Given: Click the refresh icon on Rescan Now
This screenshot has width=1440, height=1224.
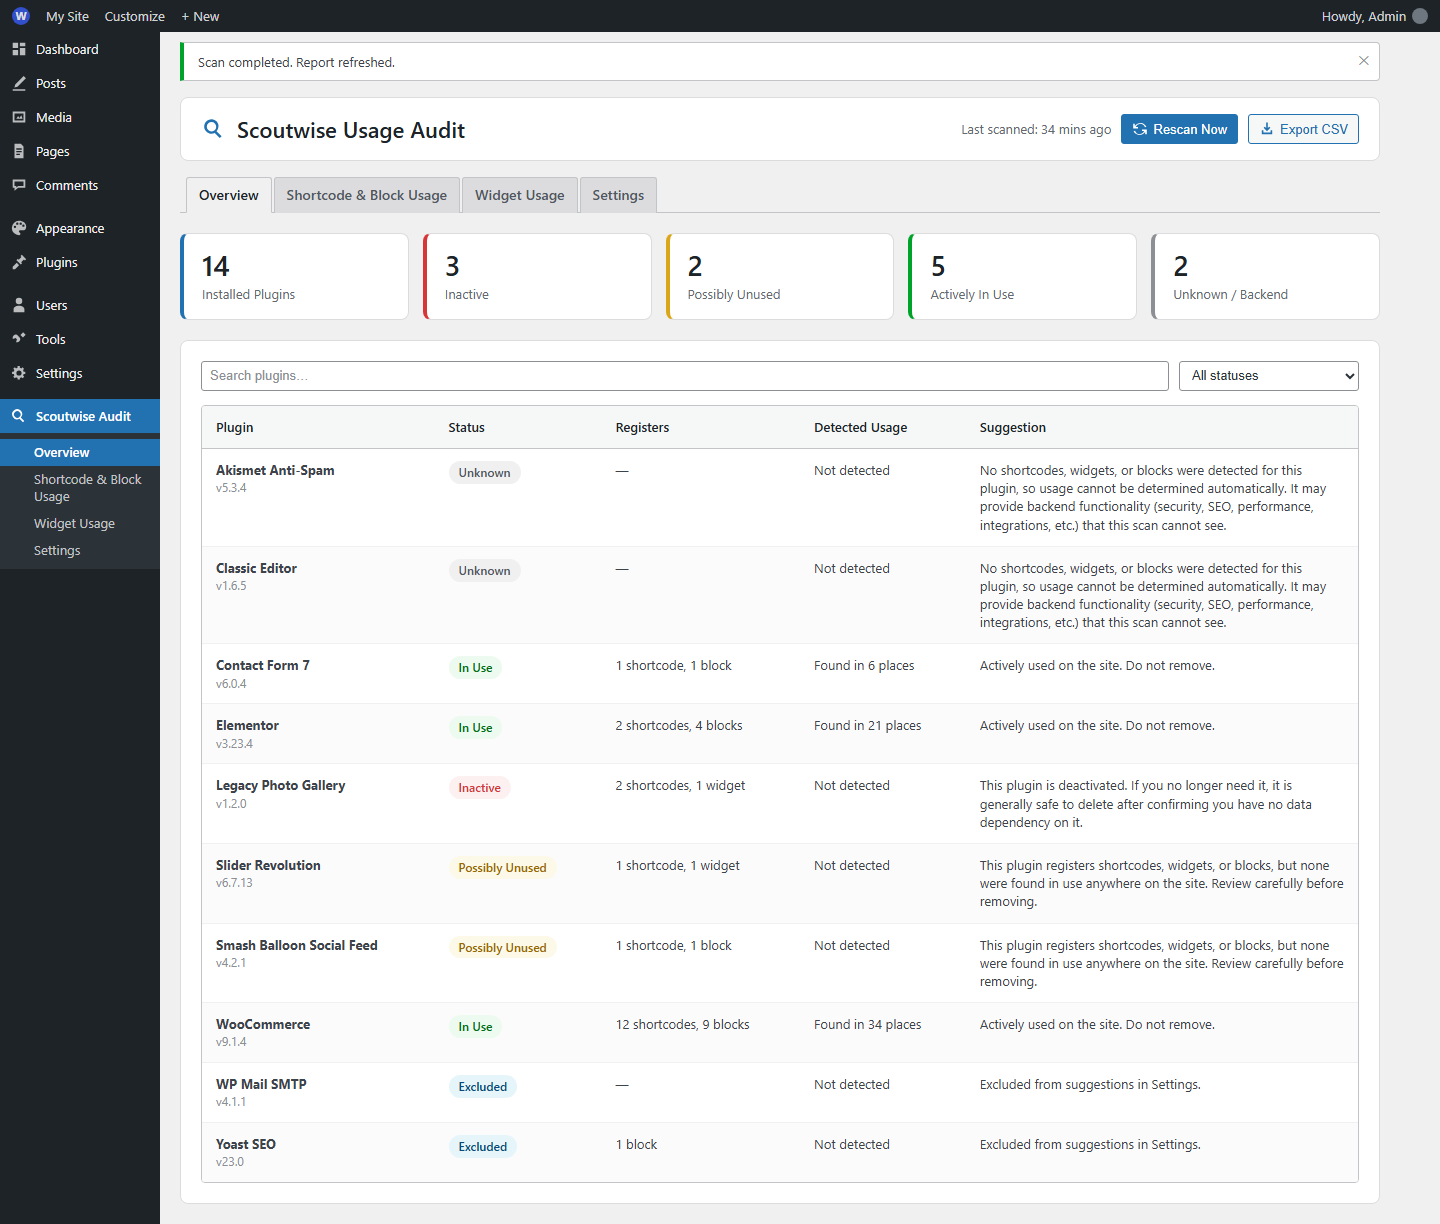Looking at the screenshot, I should [x=1140, y=129].
